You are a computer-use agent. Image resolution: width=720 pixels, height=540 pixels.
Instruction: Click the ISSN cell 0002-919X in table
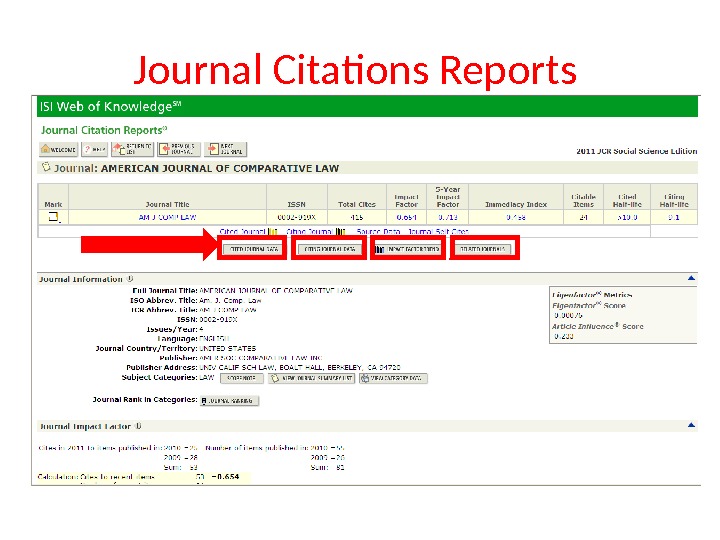coord(296,217)
